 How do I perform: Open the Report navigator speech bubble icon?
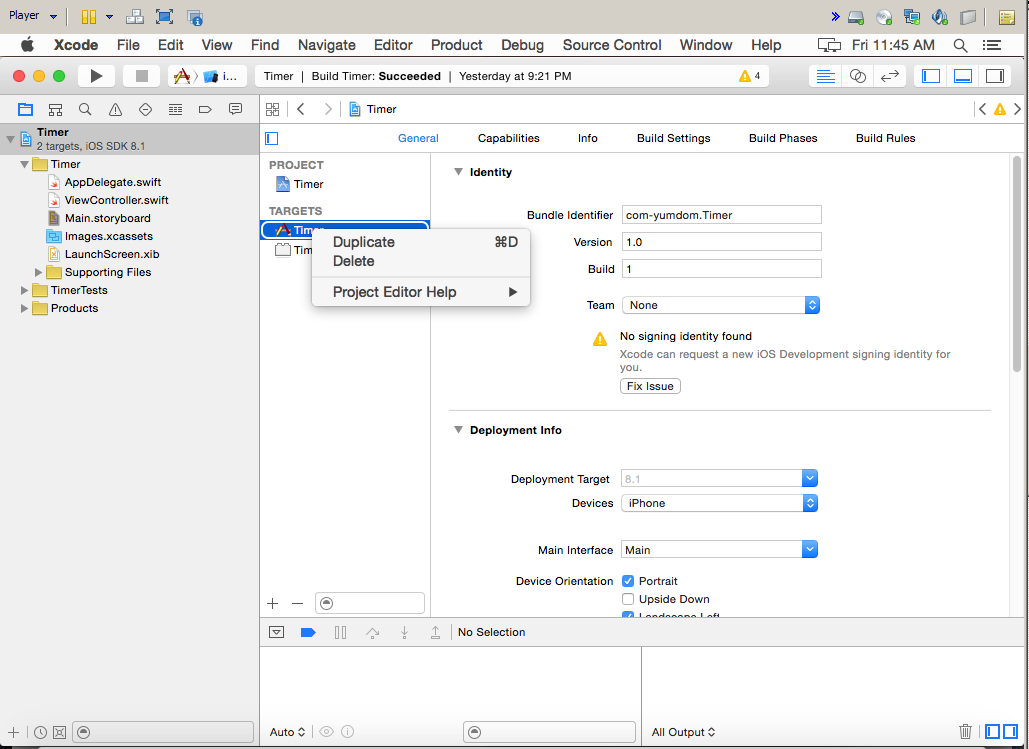(235, 110)
